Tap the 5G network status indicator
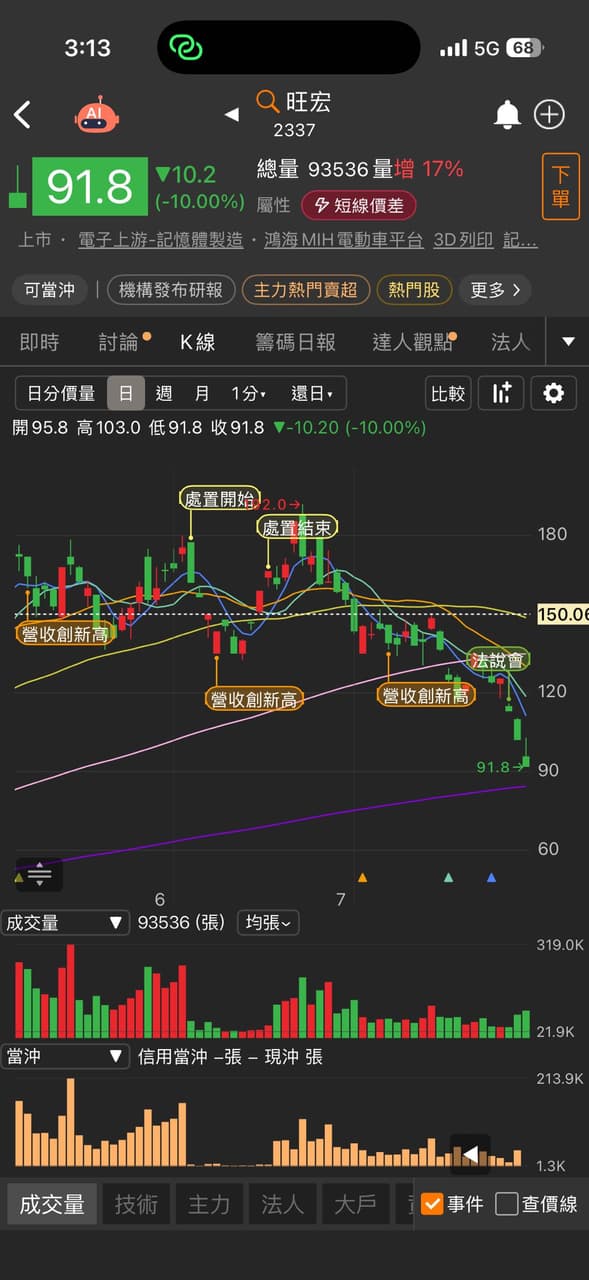The width and height of the screenshot is (589, 1280). coord(487,48)
